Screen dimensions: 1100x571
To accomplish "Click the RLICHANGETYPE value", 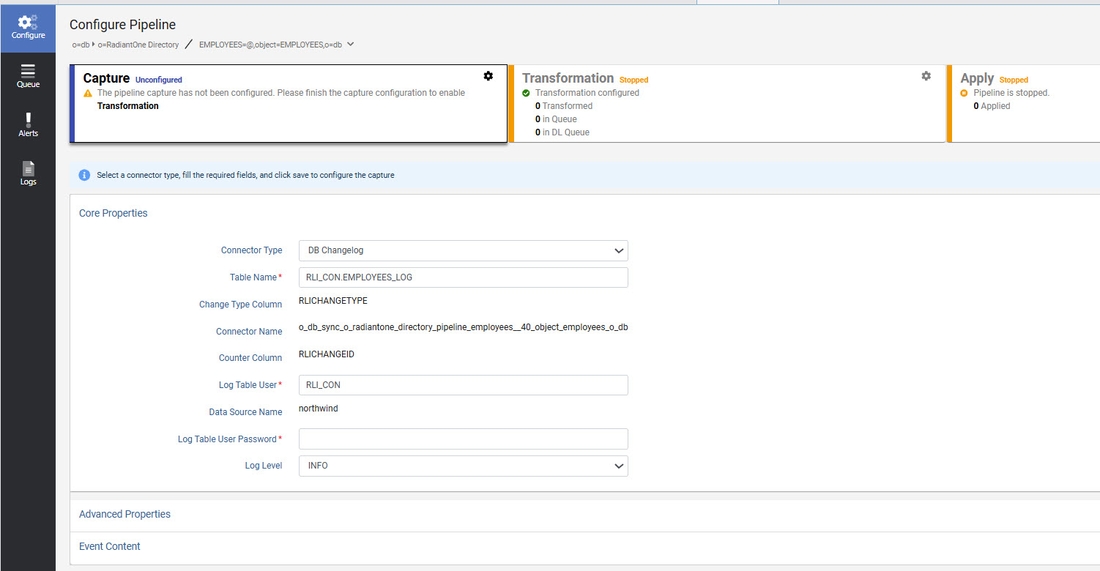I will [333, 301].
